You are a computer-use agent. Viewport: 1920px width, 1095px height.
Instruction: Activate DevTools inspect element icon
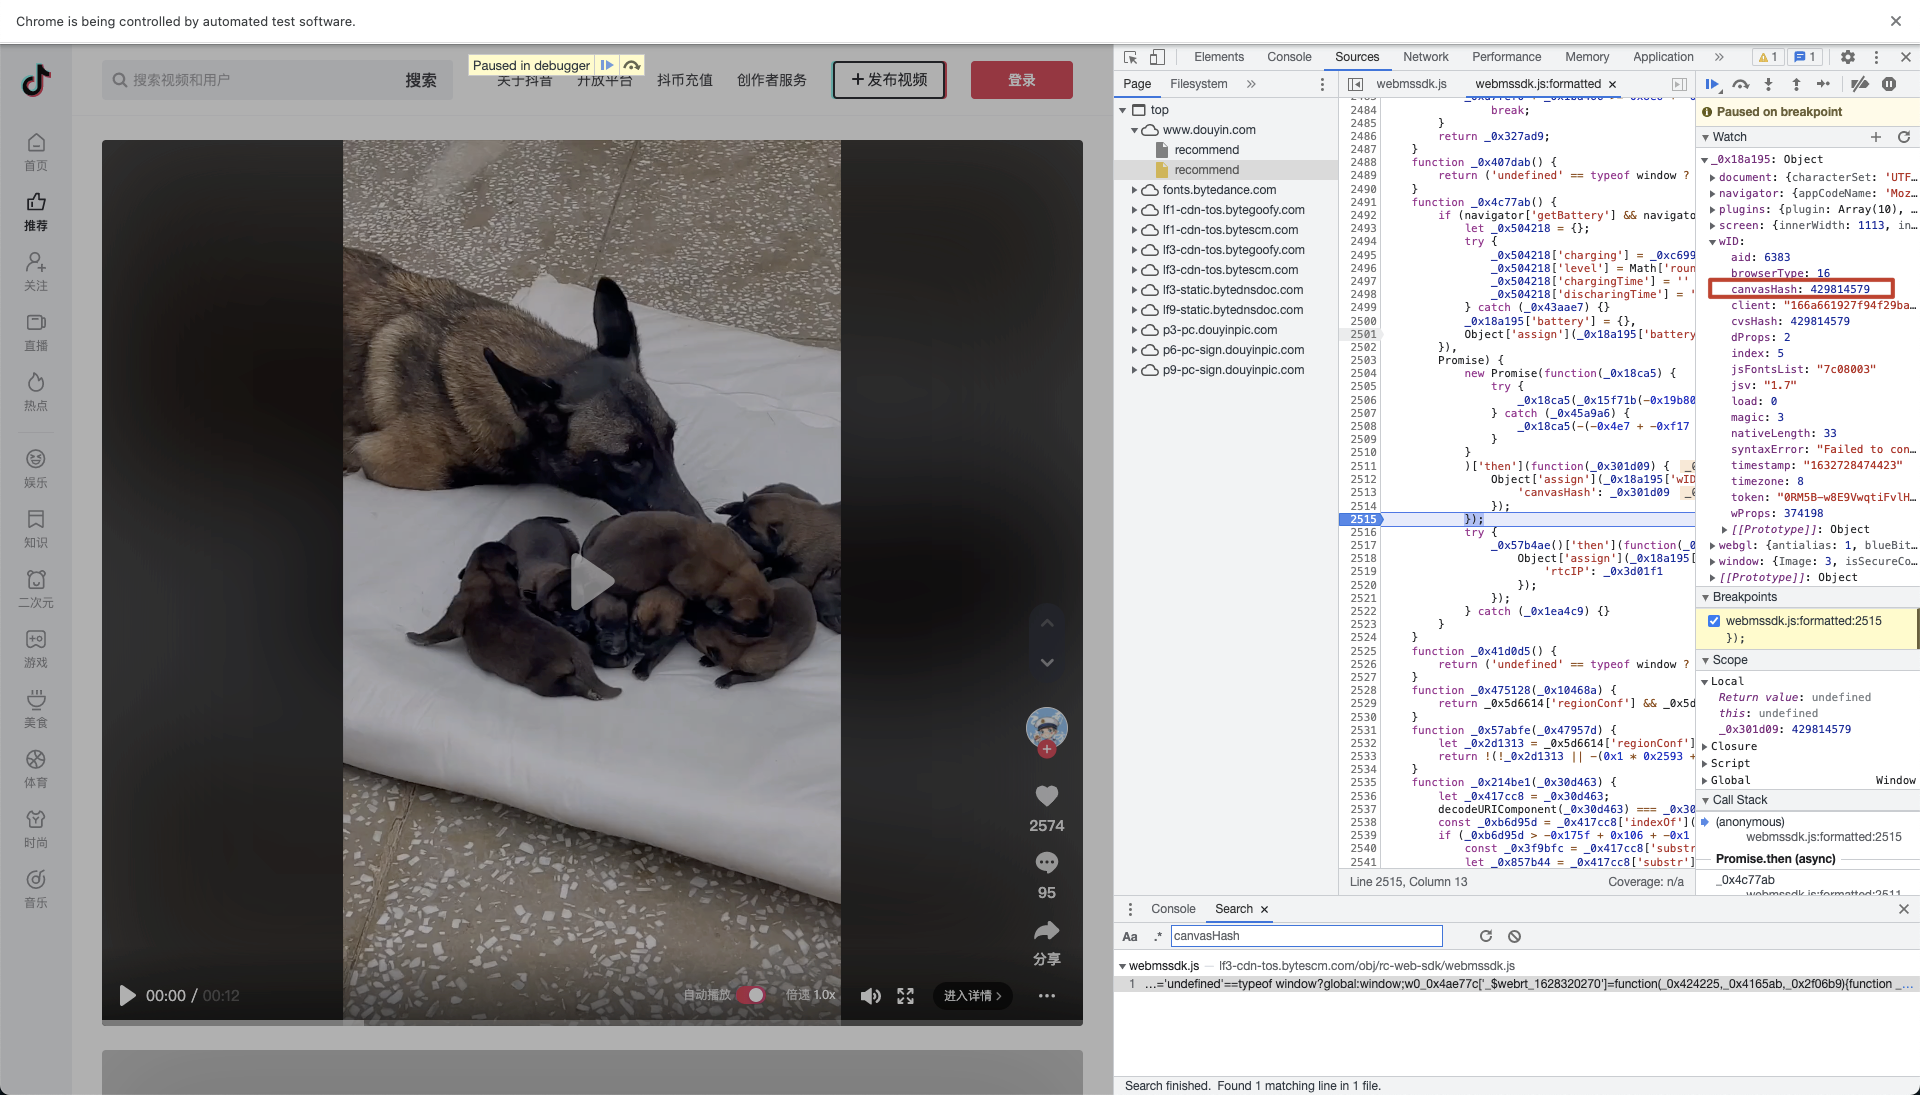(x=1130, y=57)
